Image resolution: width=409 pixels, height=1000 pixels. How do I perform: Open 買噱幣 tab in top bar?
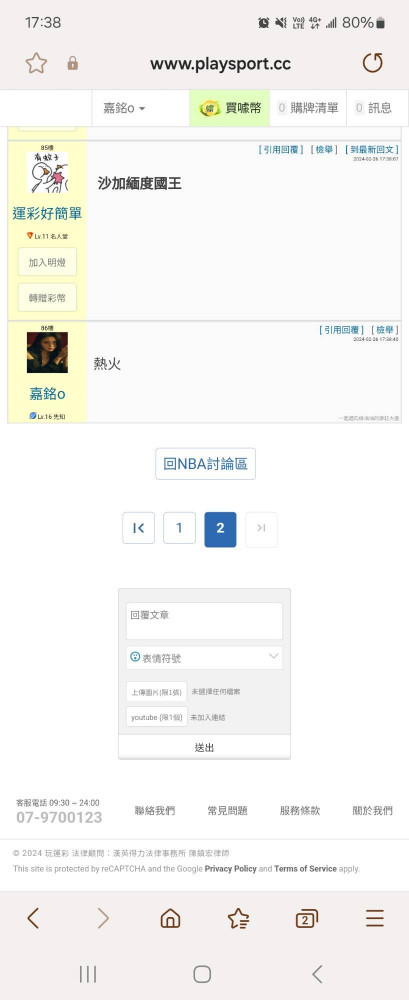[x=230, y=108]
